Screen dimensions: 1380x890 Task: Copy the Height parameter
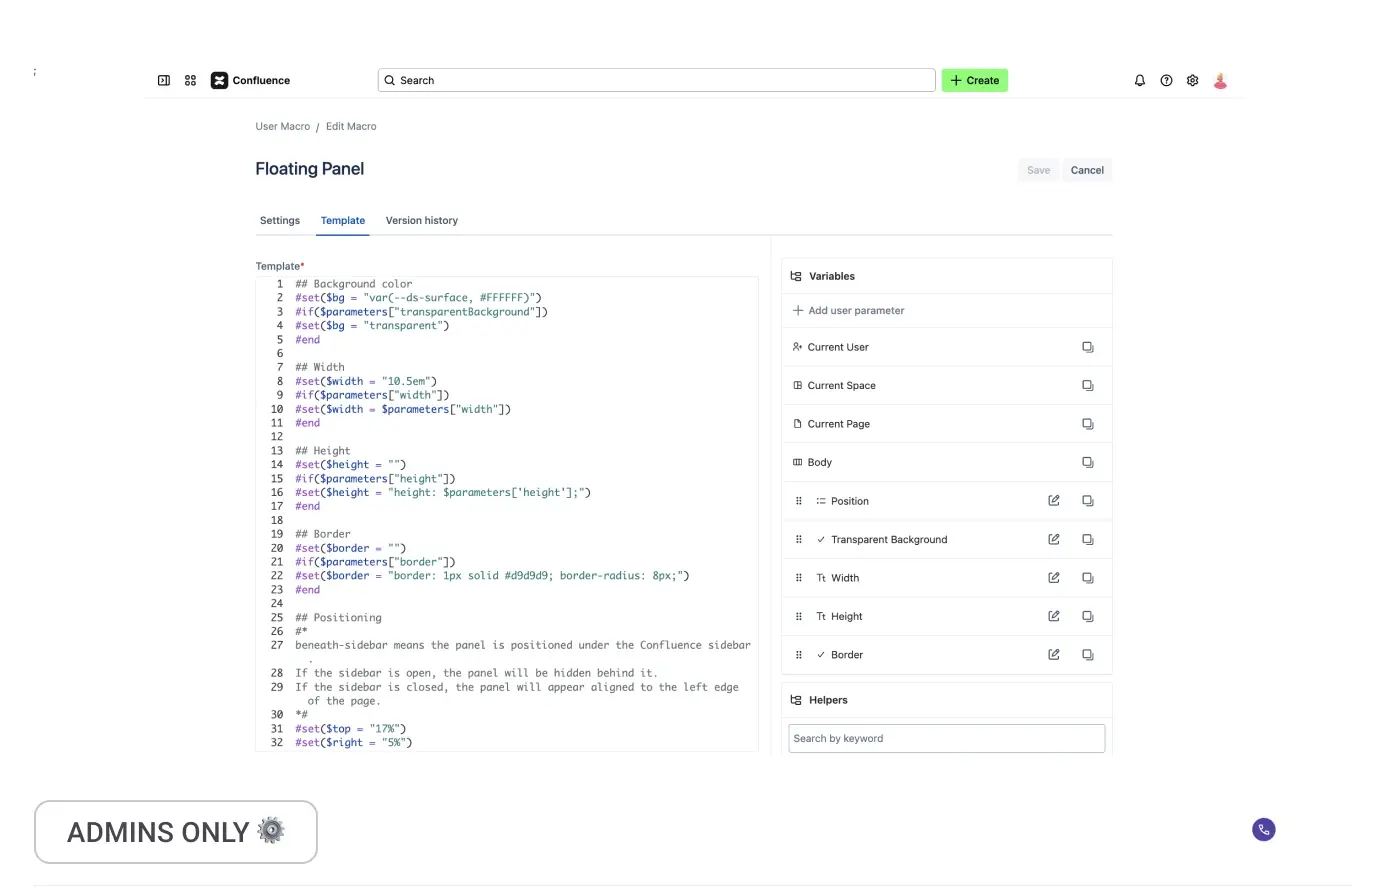click(1088, 616)
